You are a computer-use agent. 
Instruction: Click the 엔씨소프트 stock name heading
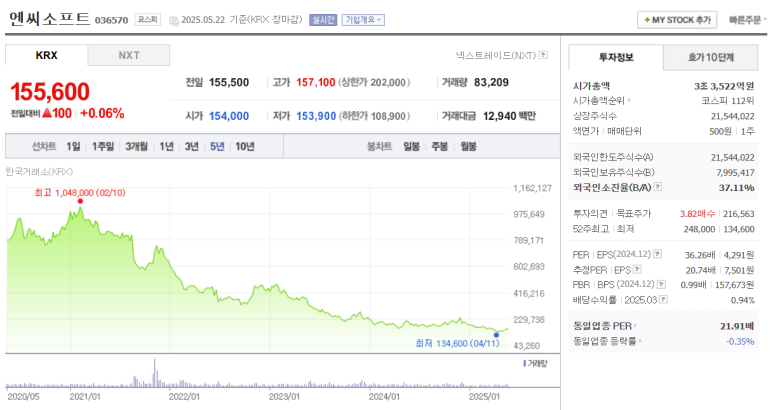49,19
